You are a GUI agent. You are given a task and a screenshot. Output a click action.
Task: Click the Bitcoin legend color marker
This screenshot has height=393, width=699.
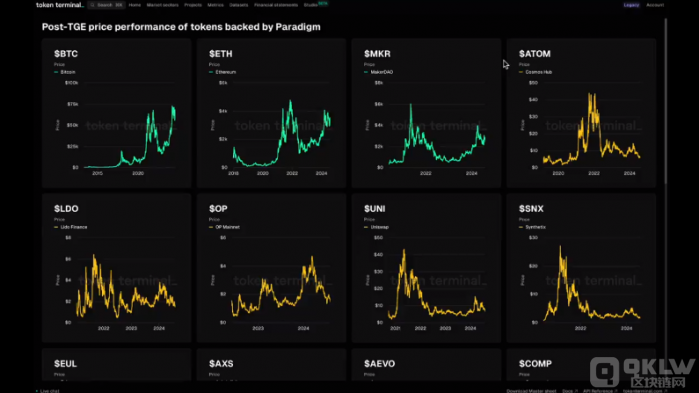click(56, 72)
